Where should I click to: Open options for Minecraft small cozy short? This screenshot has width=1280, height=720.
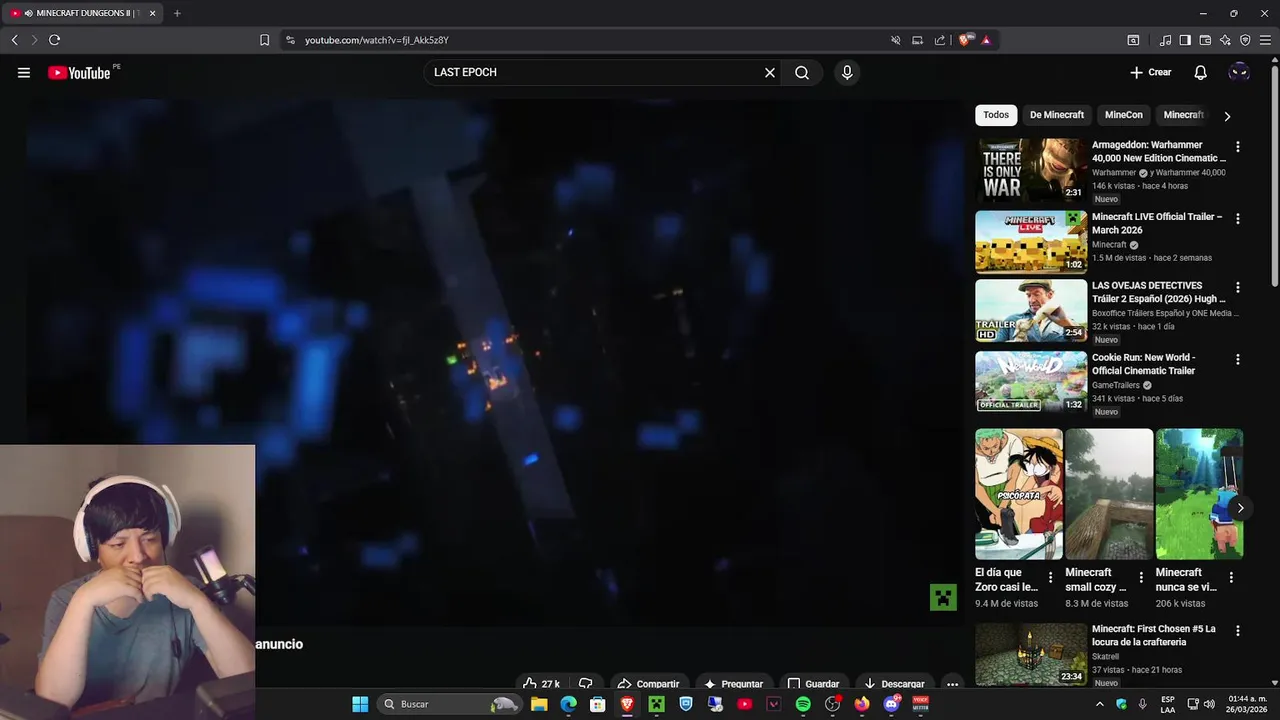point(1141,577)
